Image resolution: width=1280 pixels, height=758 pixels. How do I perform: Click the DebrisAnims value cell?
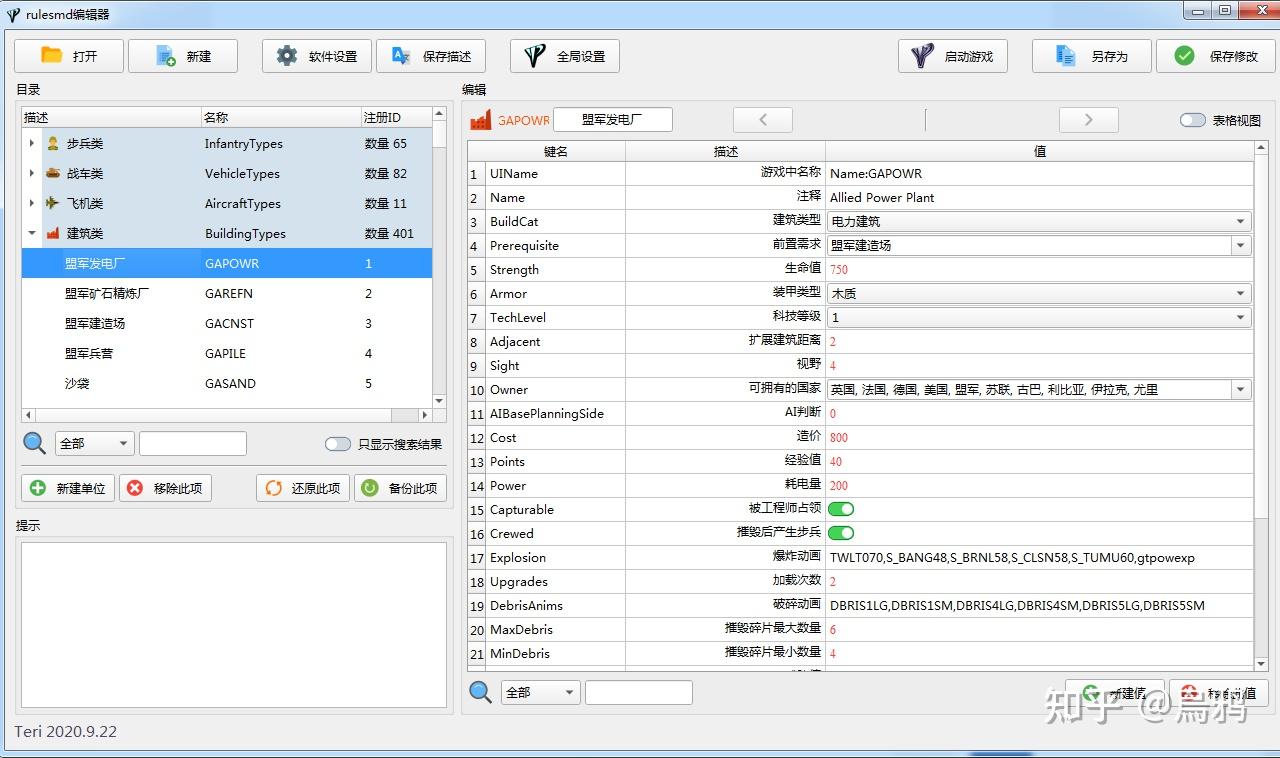[x=1039, y=605]
